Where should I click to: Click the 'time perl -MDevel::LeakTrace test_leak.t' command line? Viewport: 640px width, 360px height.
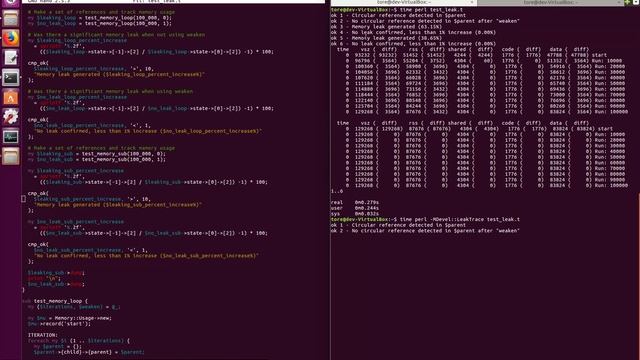[x=425, y=219]
